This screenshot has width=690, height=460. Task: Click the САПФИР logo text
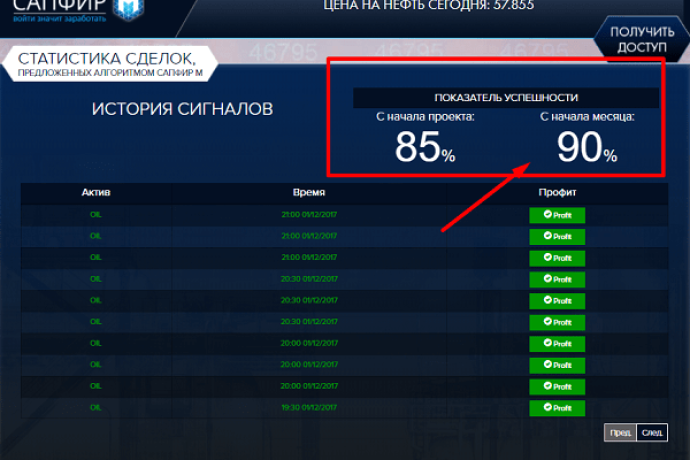59,6
